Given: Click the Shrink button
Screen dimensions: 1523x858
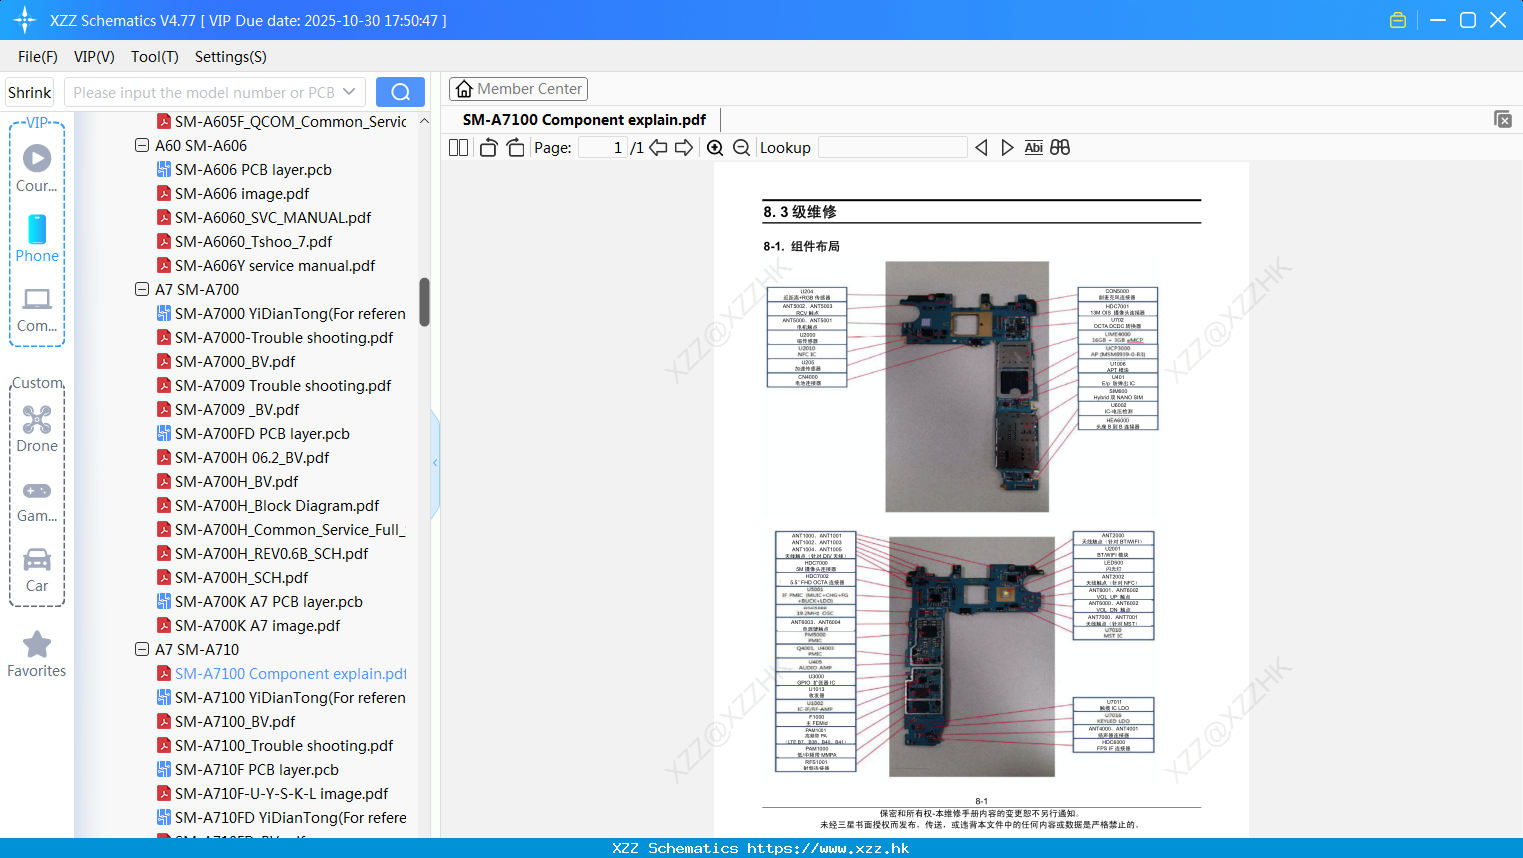Looking at the screenshot, I should (x=29, y=92).
